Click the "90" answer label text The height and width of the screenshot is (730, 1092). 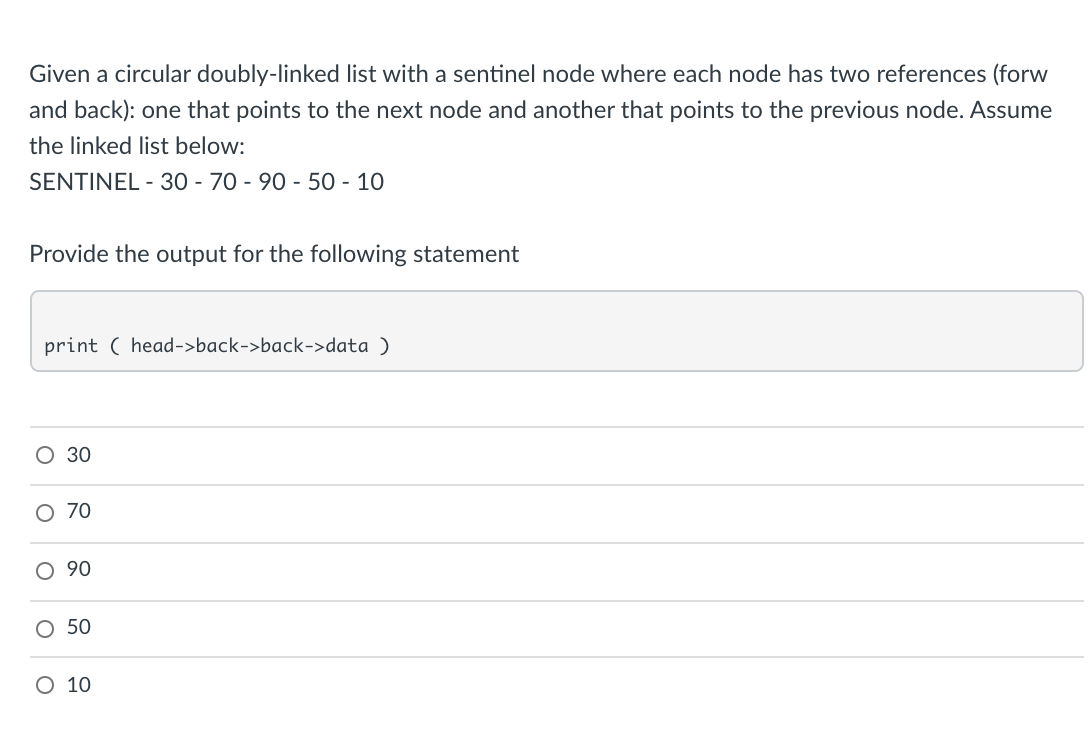79,569
